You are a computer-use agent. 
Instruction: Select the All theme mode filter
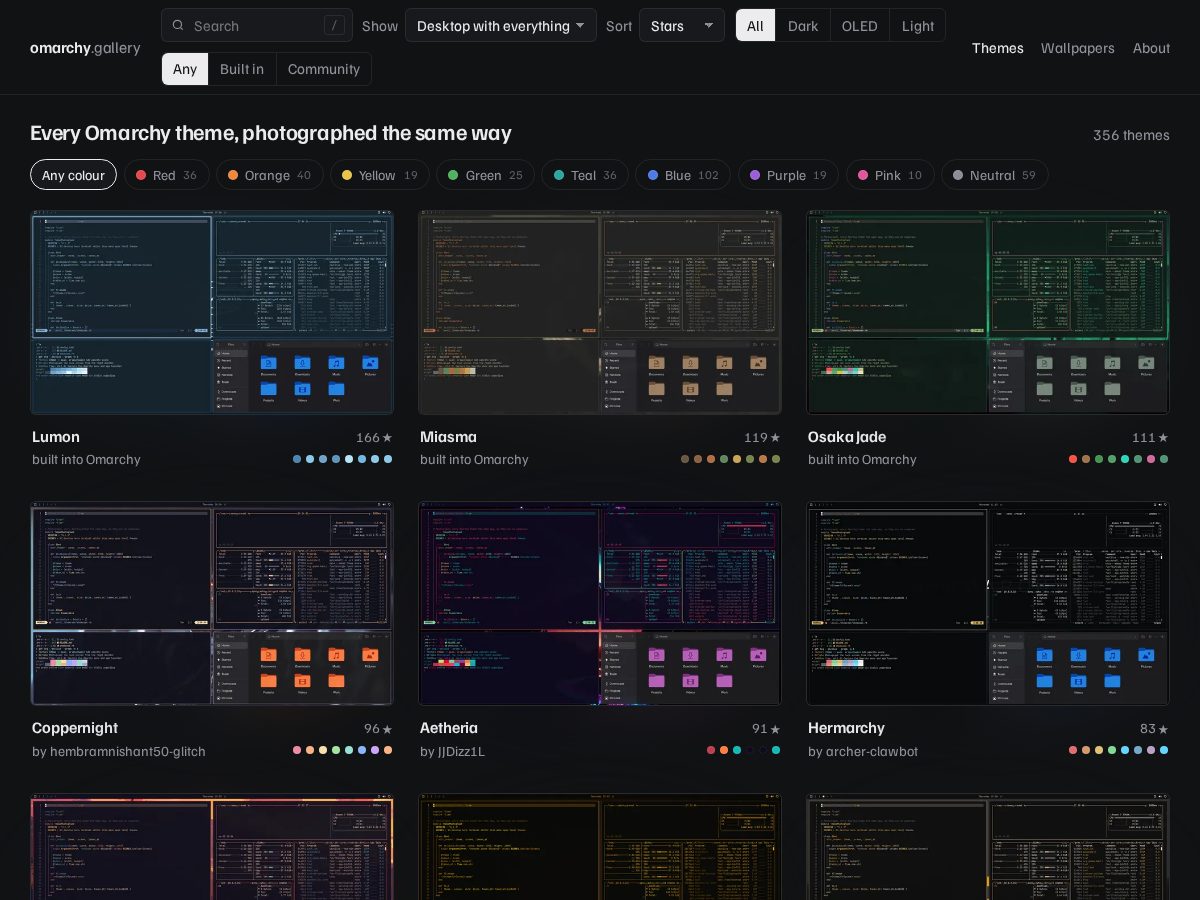click(755, 26)
